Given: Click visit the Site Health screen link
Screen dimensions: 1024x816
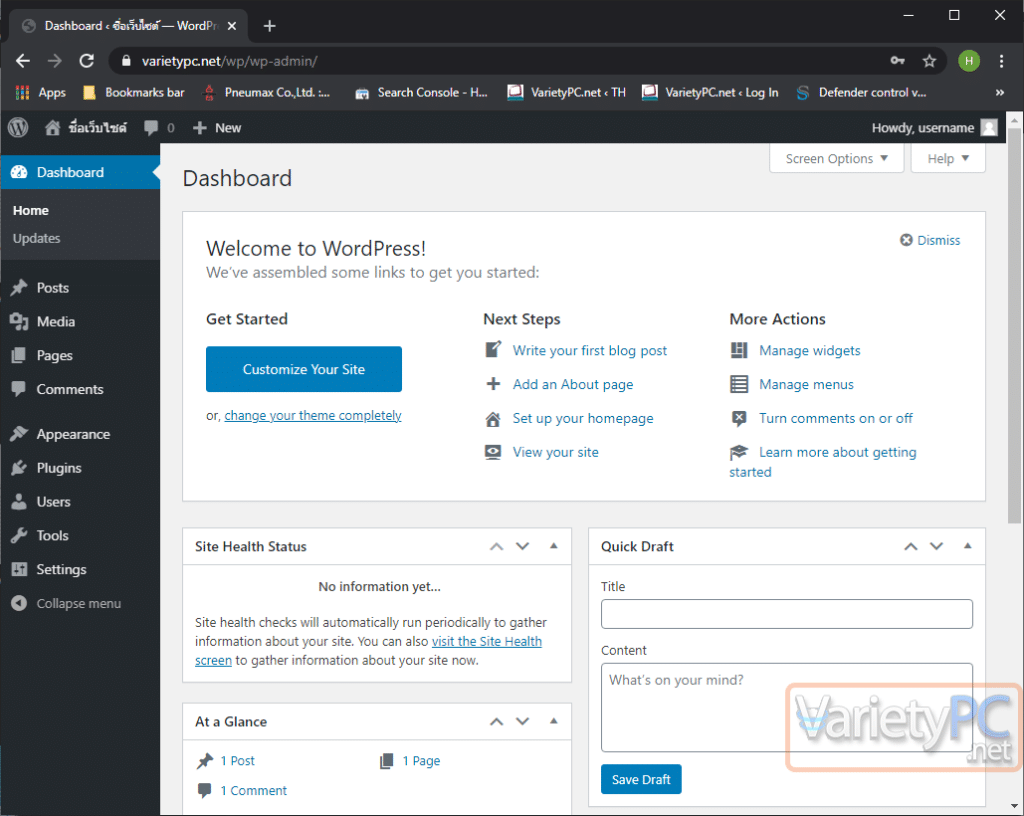Looking at the screenshot, I should 487,642.
